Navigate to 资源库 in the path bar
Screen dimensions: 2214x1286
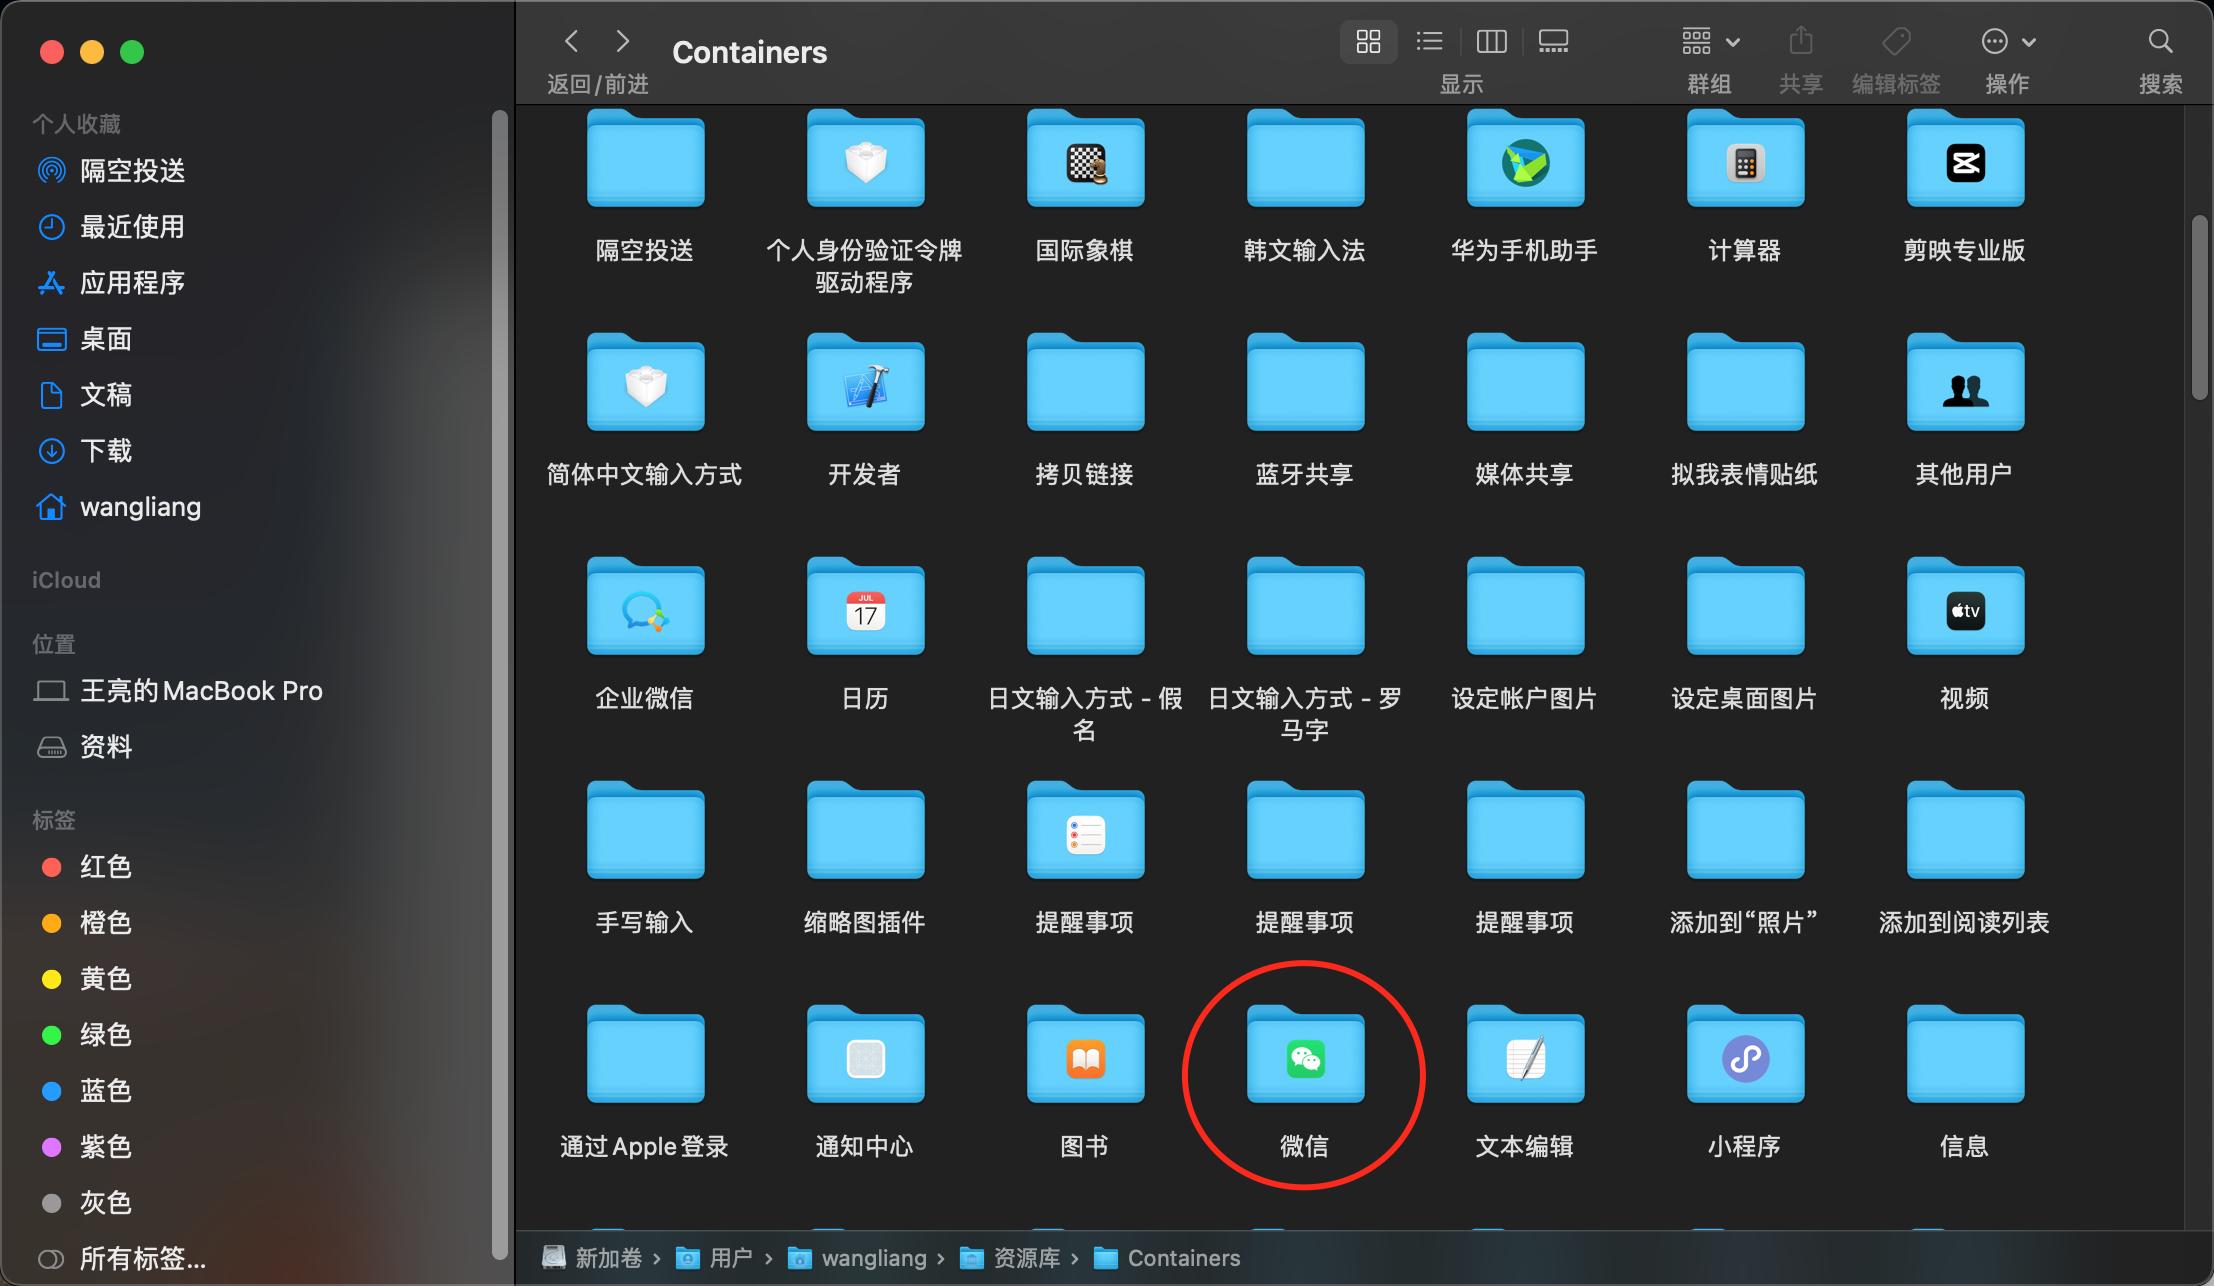[x=1027, y=1258]
